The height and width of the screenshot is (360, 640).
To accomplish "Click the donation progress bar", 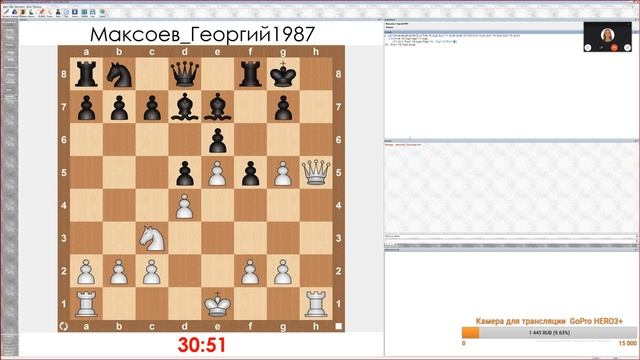I will tap(549, 333).
